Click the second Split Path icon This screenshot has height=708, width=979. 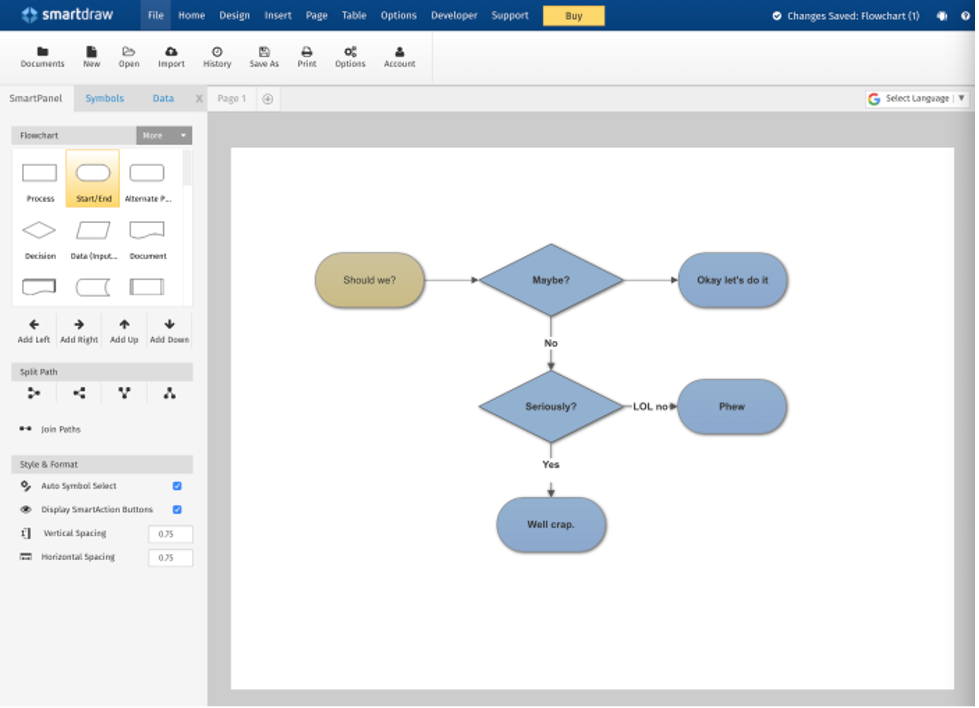(x=79, y=393)
